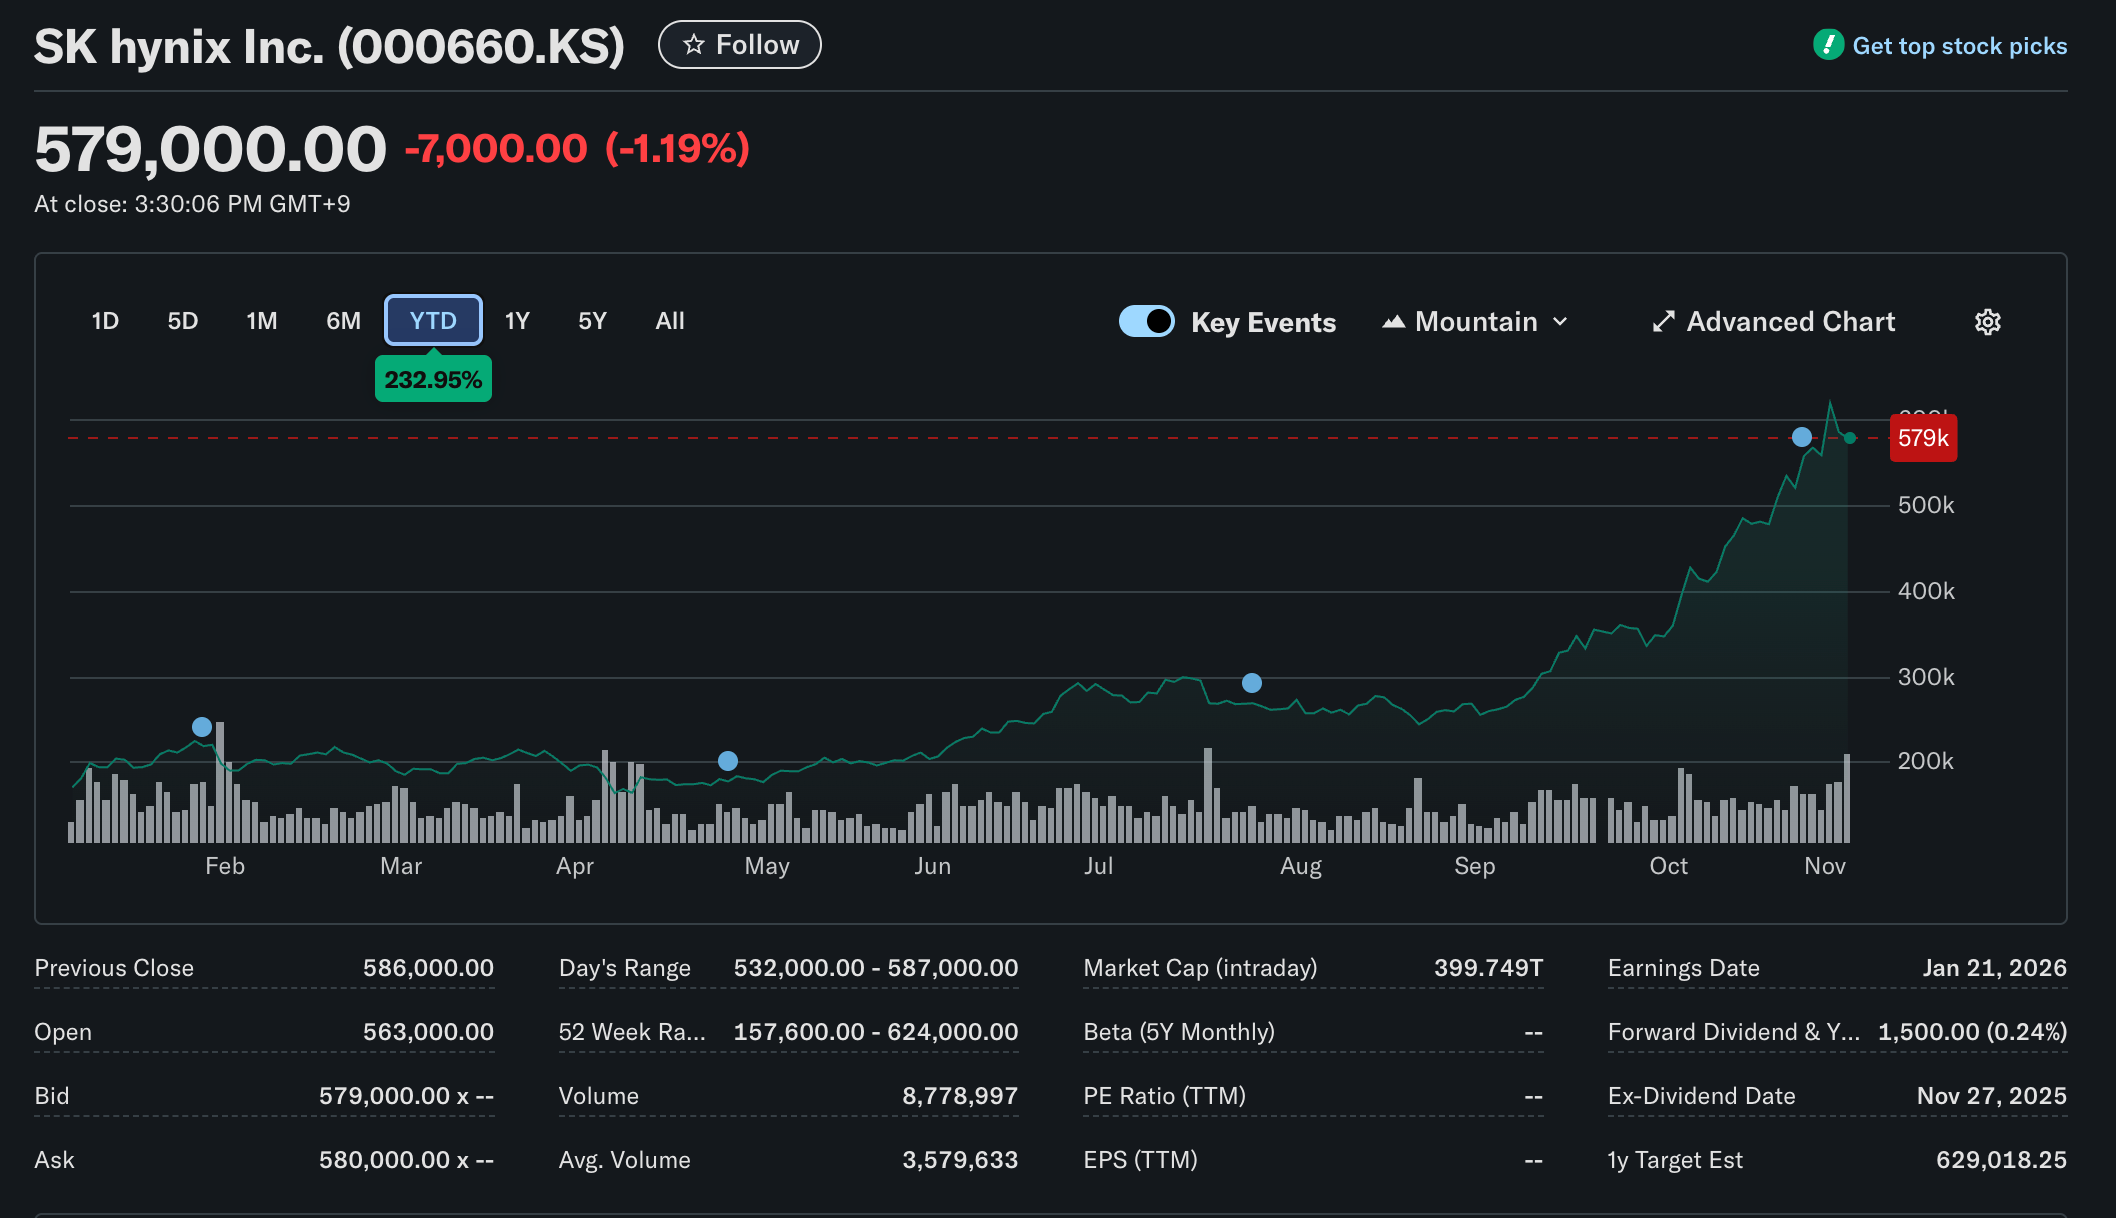The width and height of the screenshot is (2116, 1218).
Task: Open chart settings gear icon
Action: click(1987, 322)
